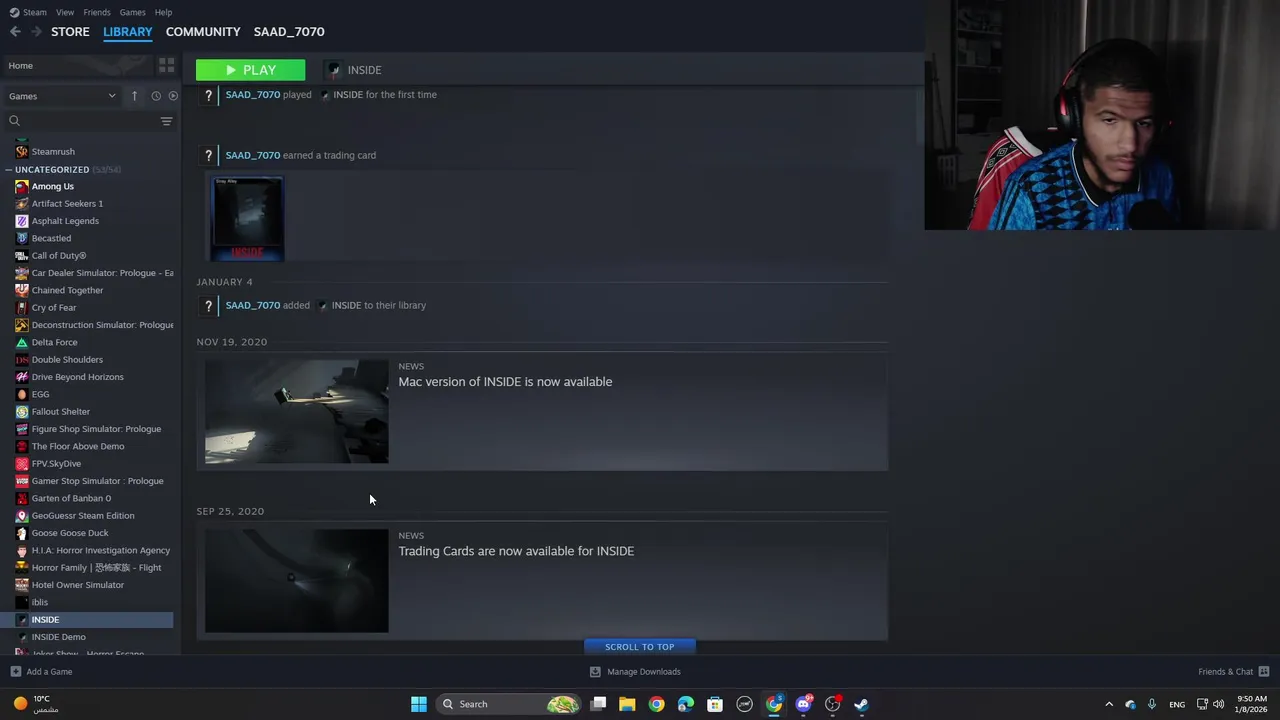
Task: Open Google Chrome from taskbar
Action: click(656, 704)
